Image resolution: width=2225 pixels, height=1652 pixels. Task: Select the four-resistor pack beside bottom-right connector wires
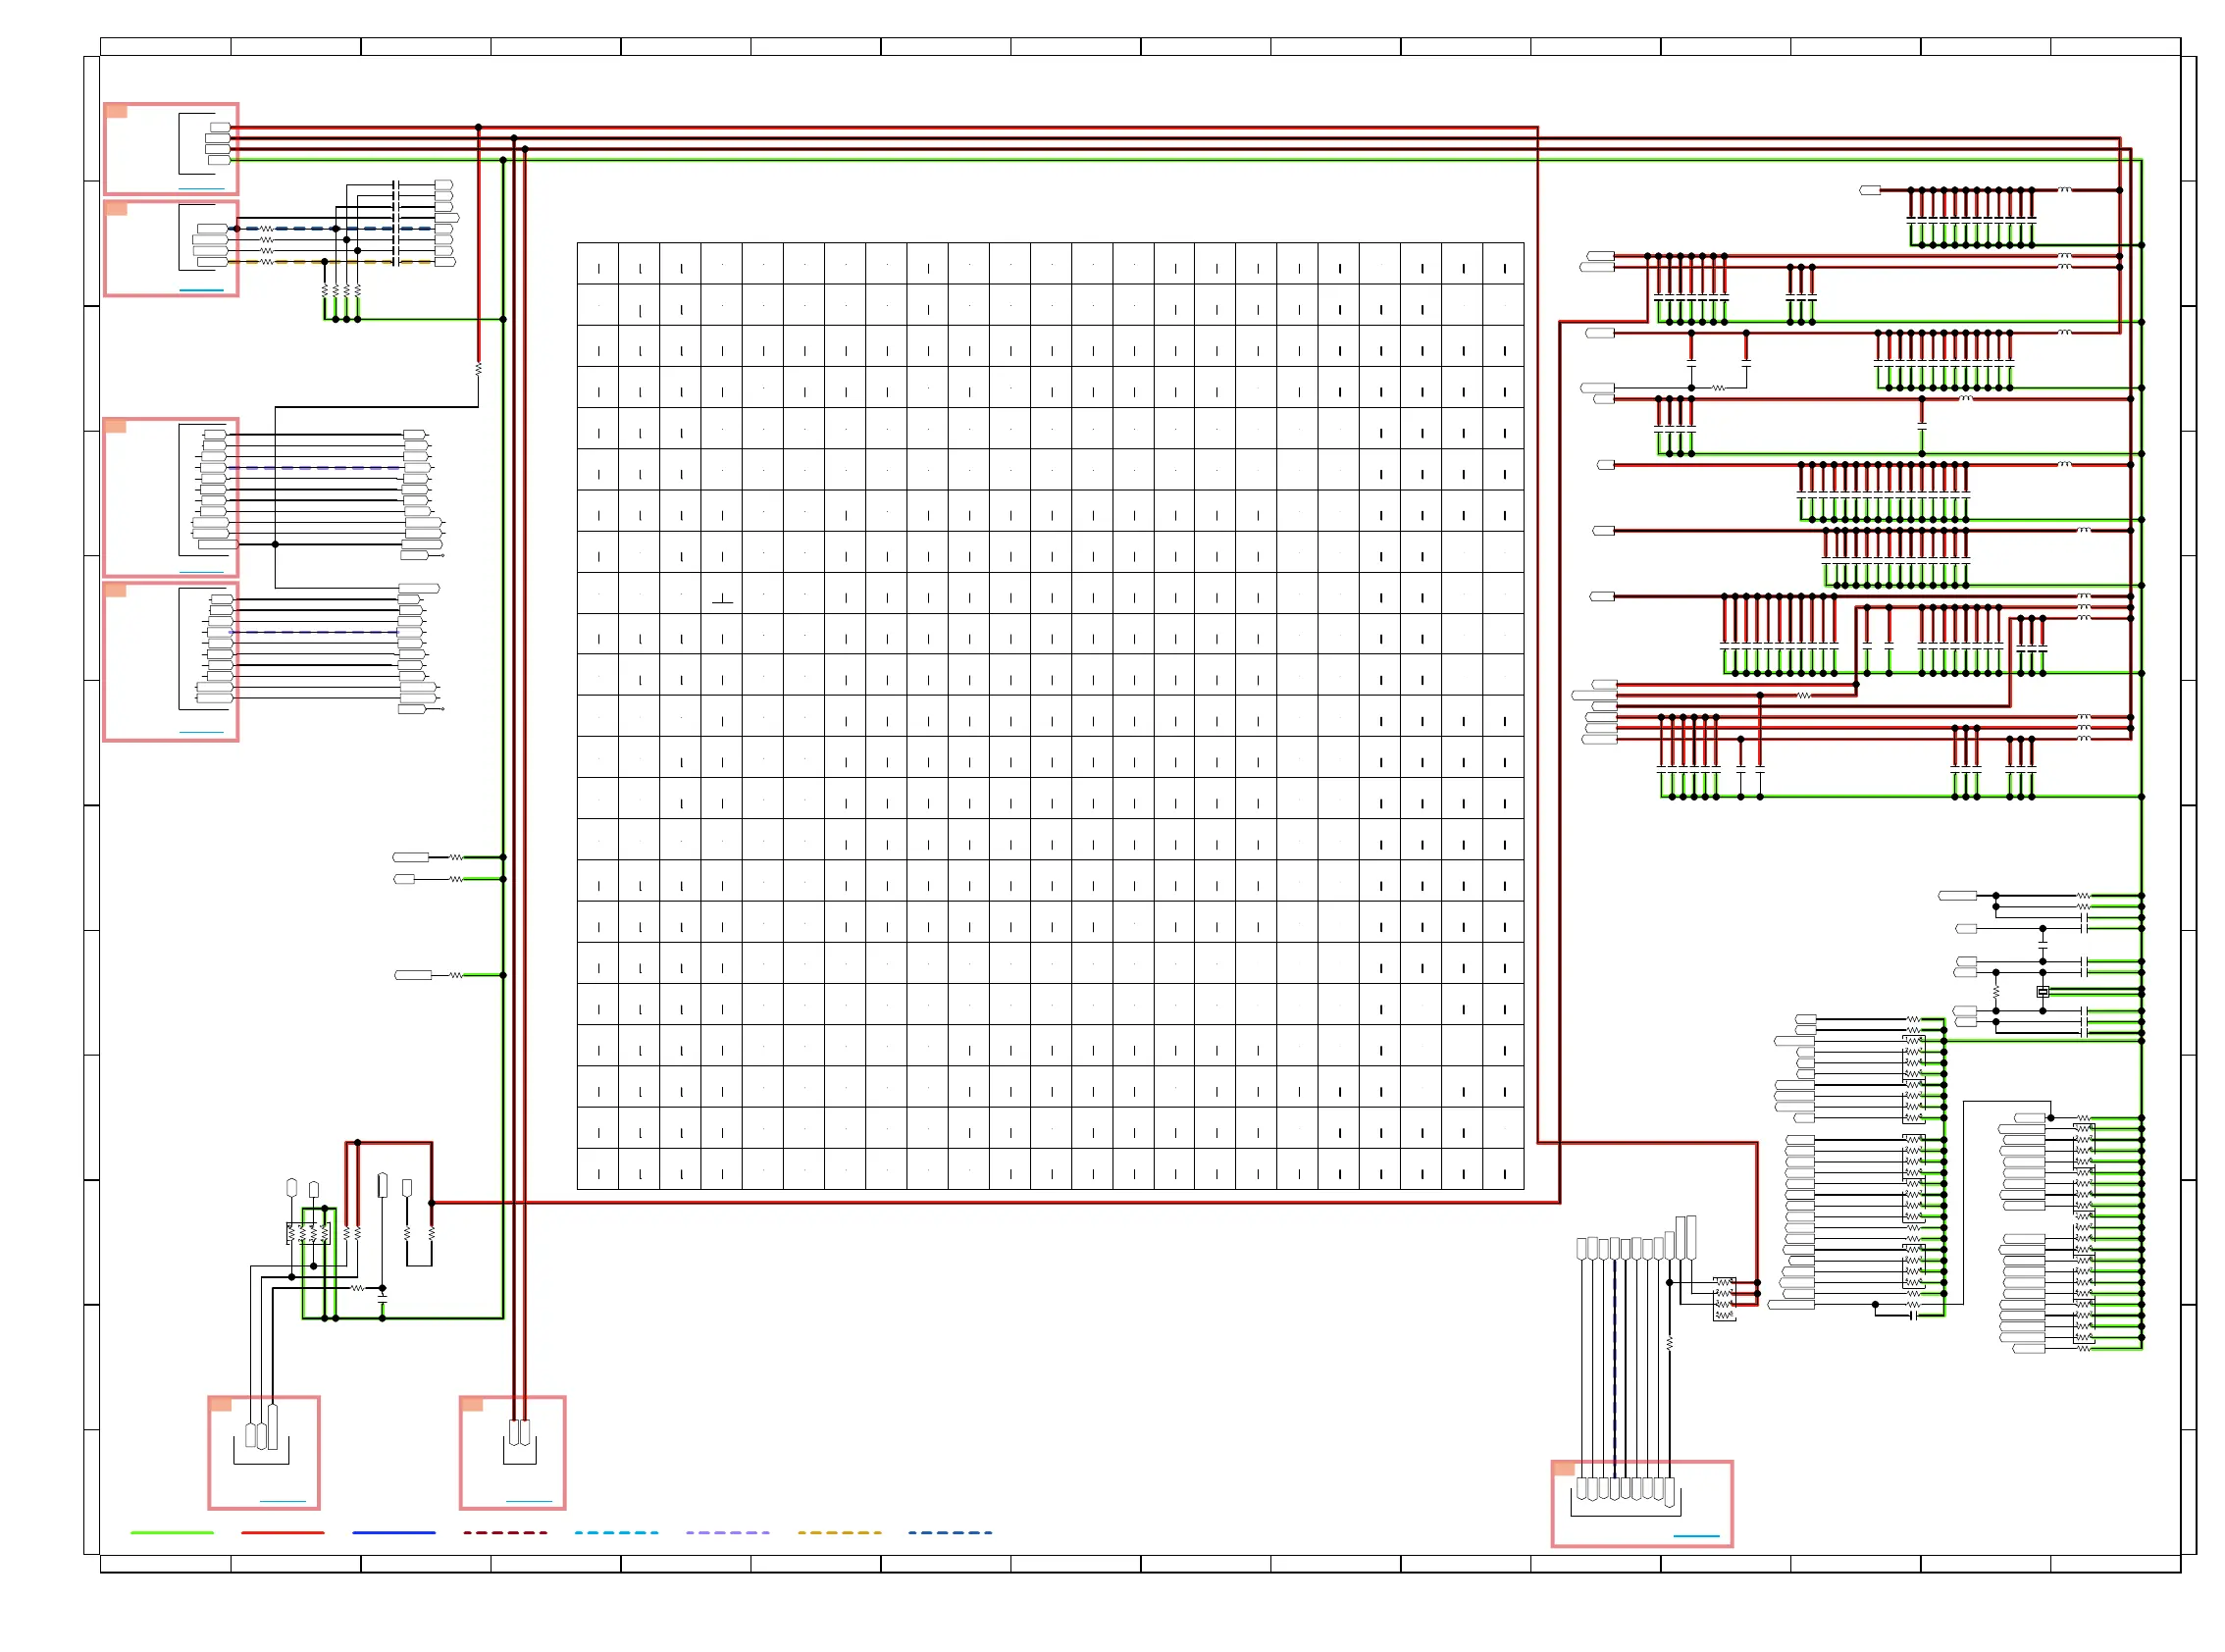(1724, 1298)
